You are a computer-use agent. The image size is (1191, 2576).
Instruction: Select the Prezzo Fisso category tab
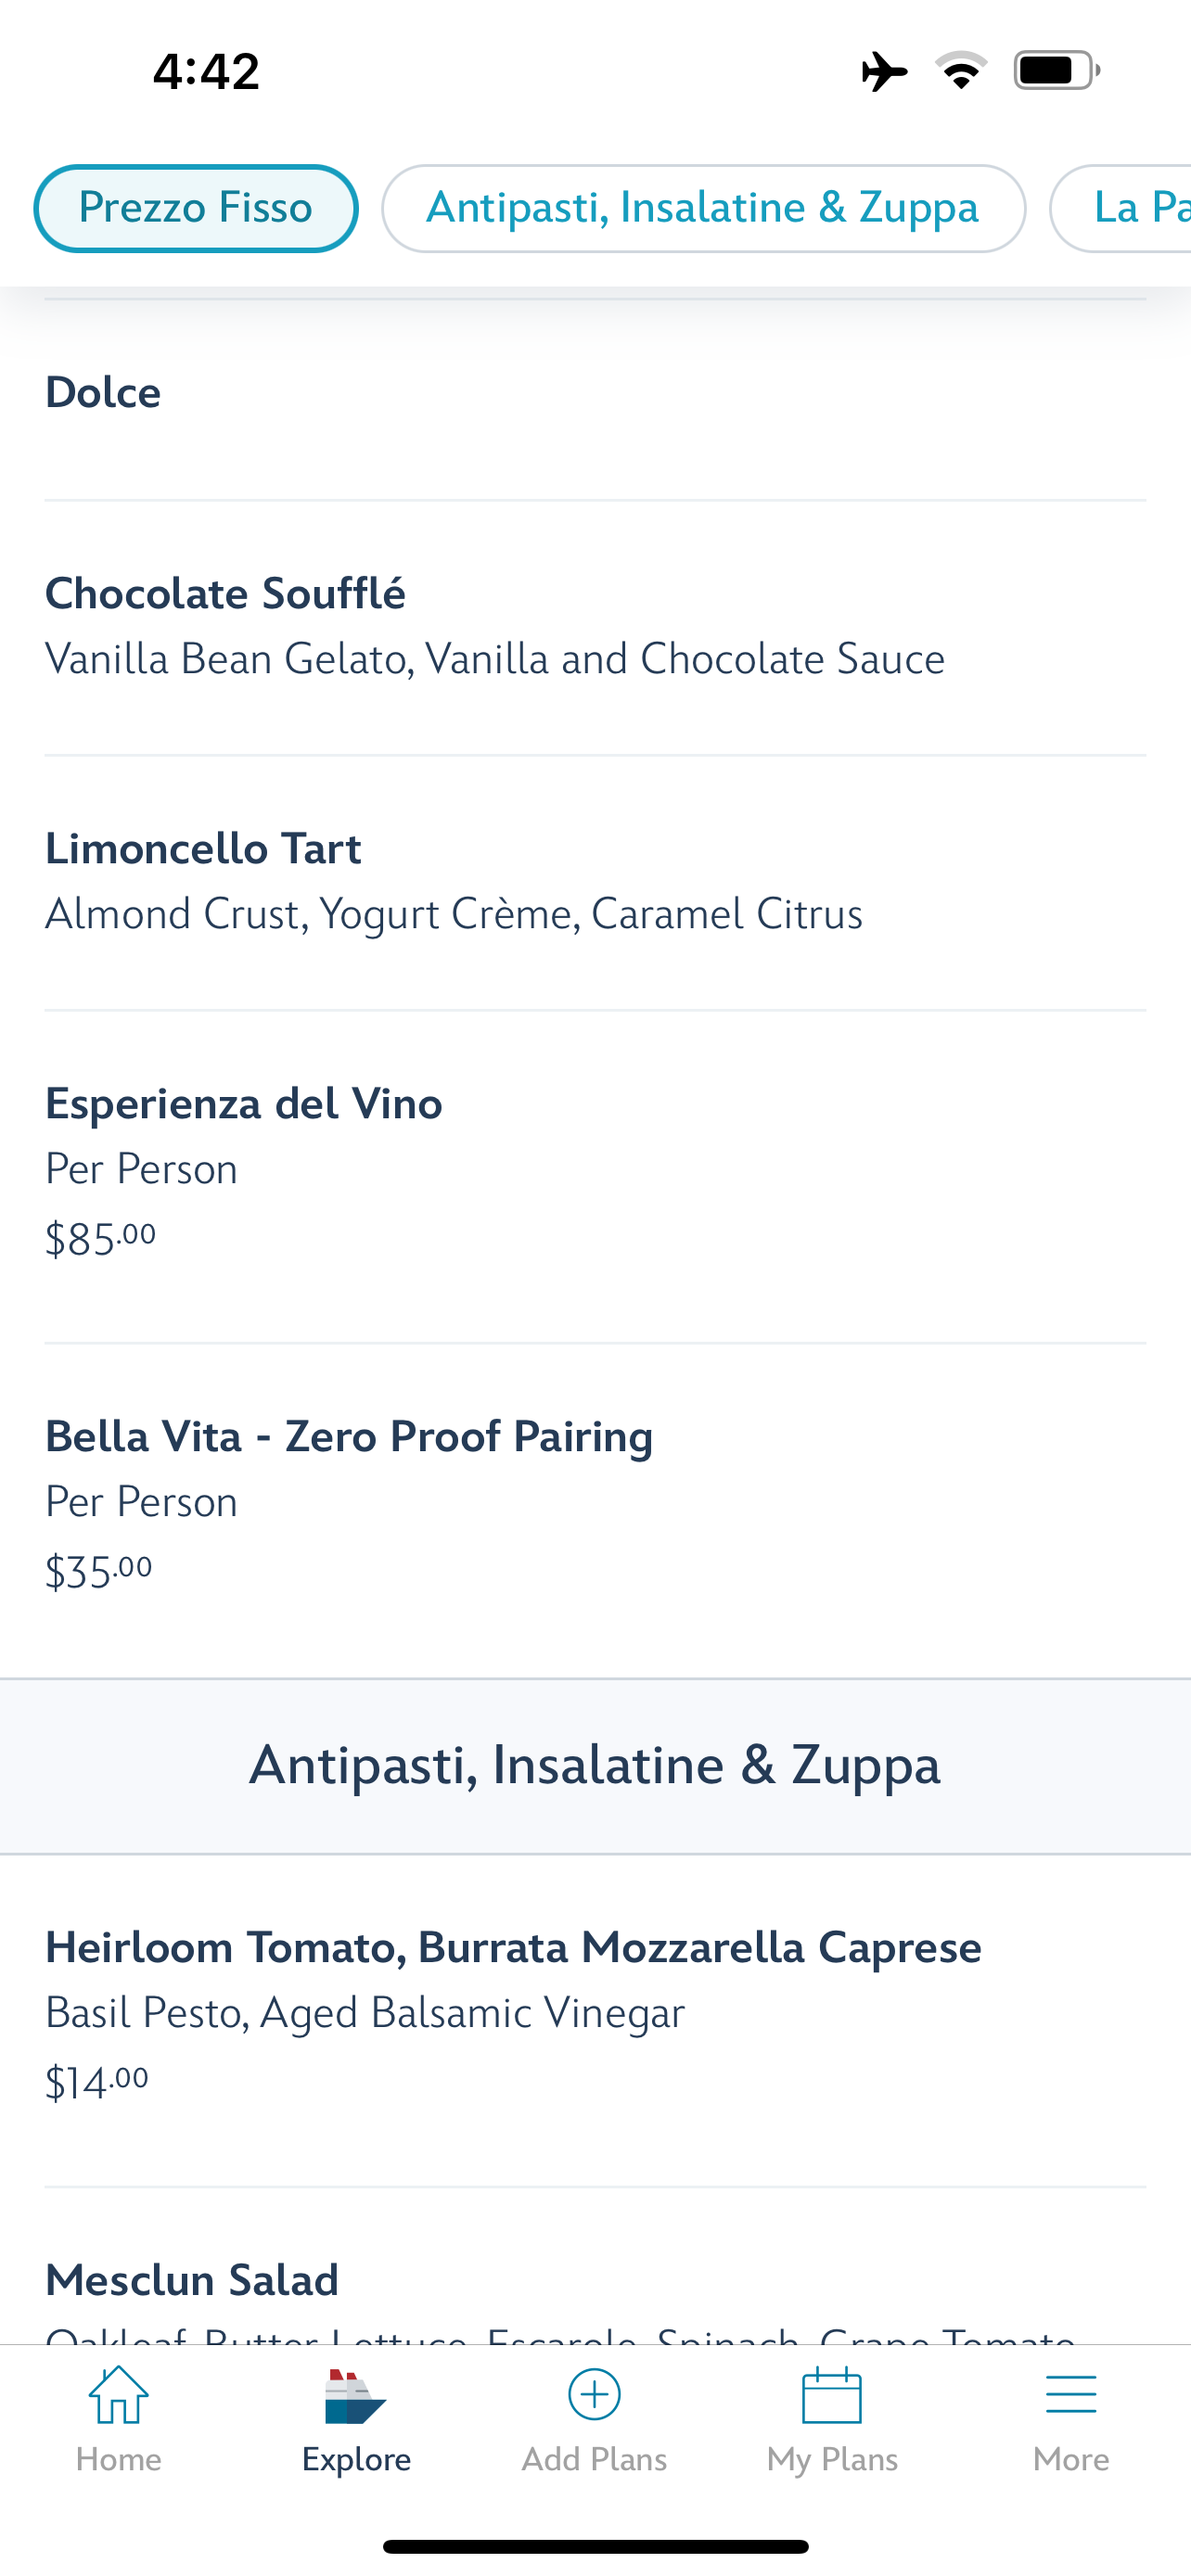click(x=196, y=208)
